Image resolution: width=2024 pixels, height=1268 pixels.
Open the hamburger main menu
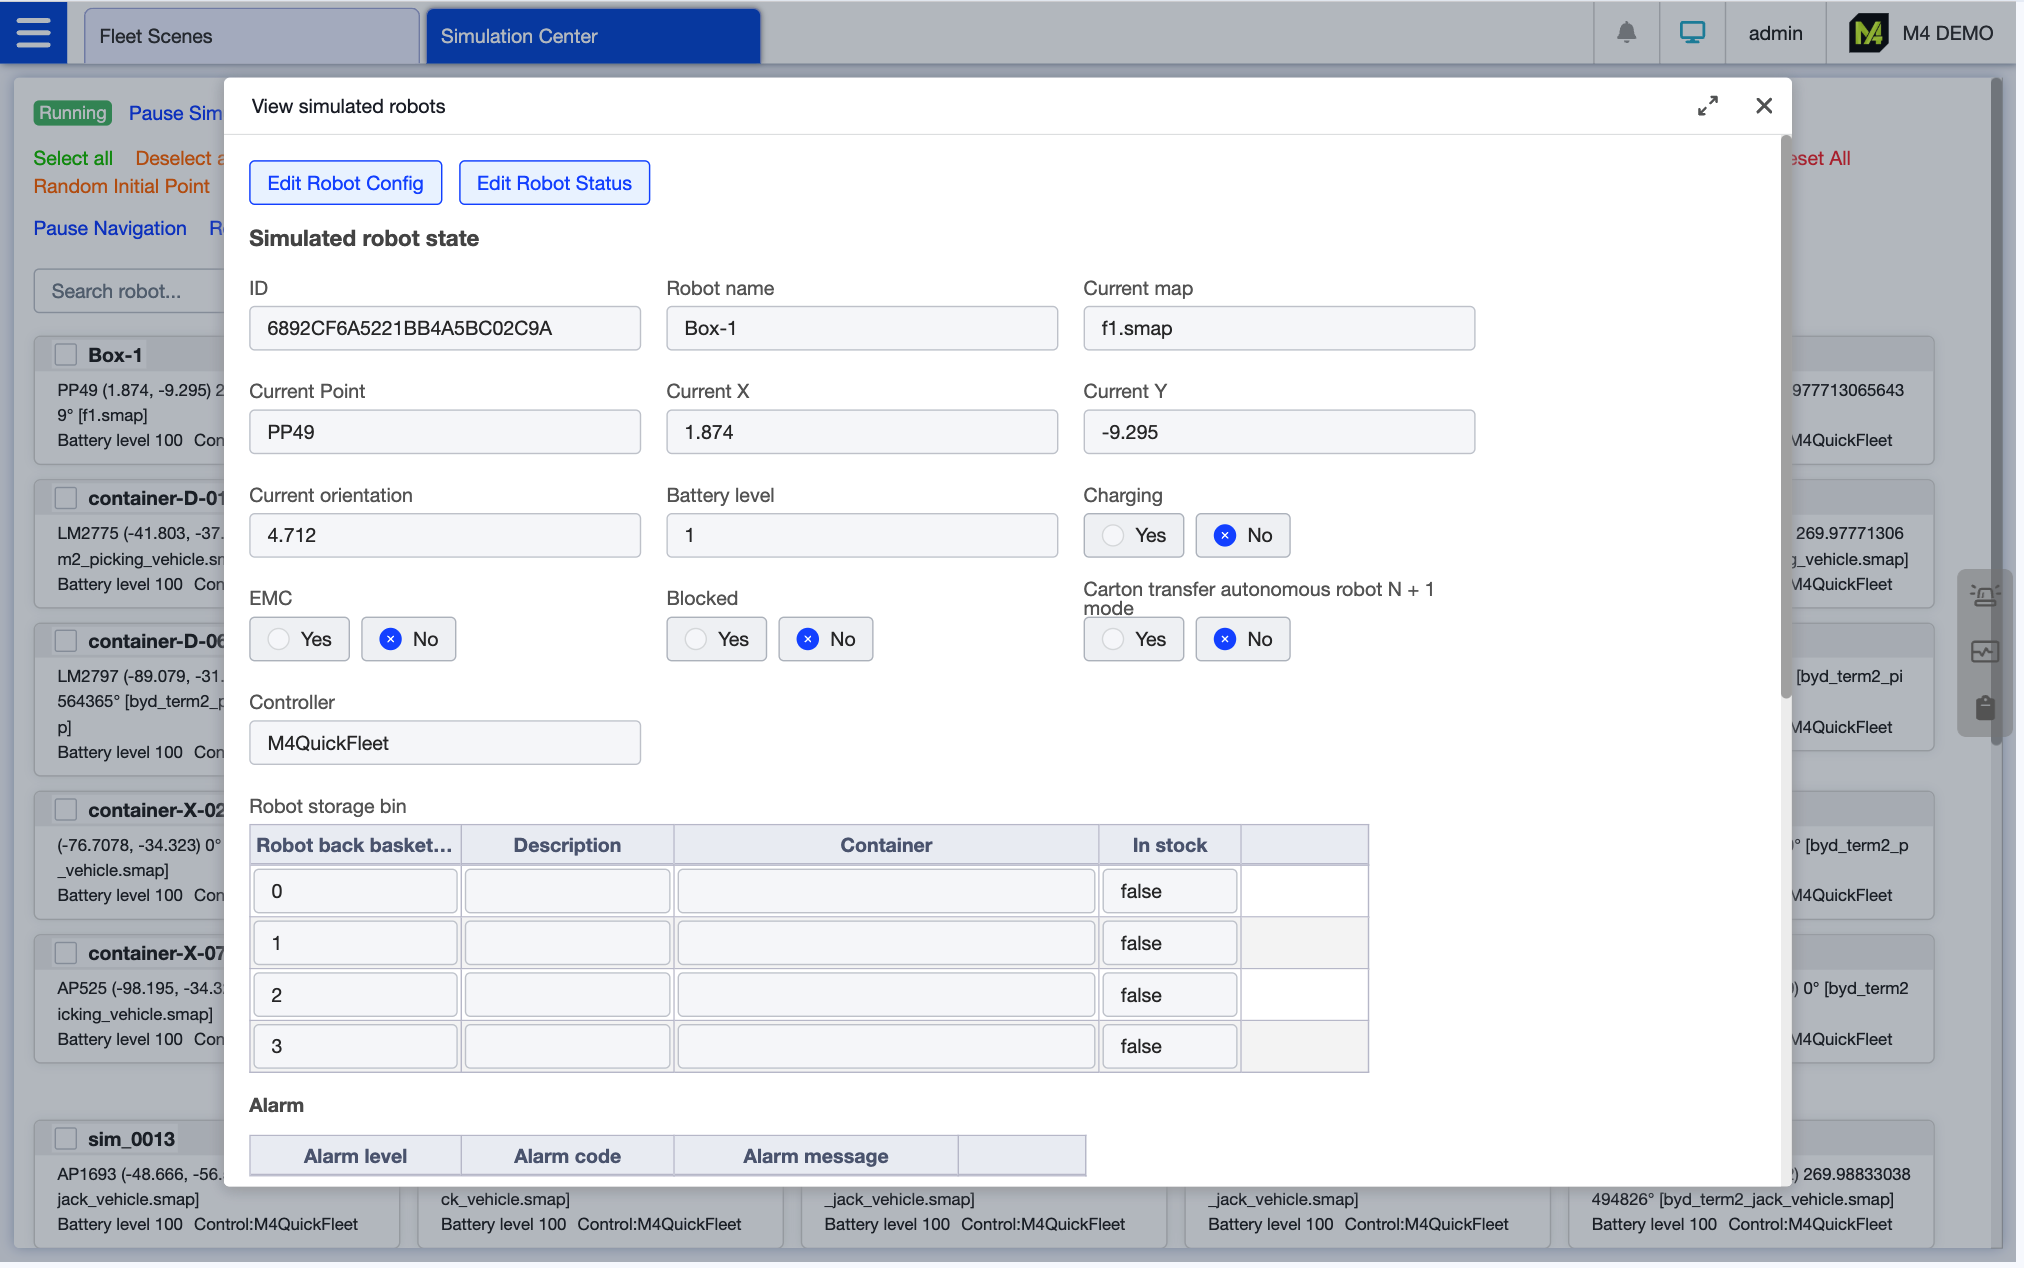(33, 33)
